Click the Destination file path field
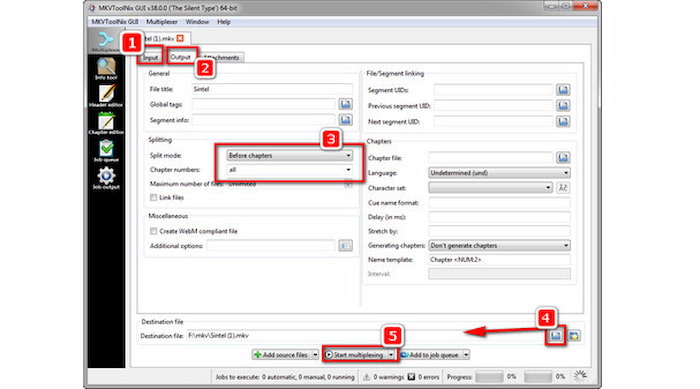Image resolution: width=700 pixels, height=389 pixels. tap(366, 335)
